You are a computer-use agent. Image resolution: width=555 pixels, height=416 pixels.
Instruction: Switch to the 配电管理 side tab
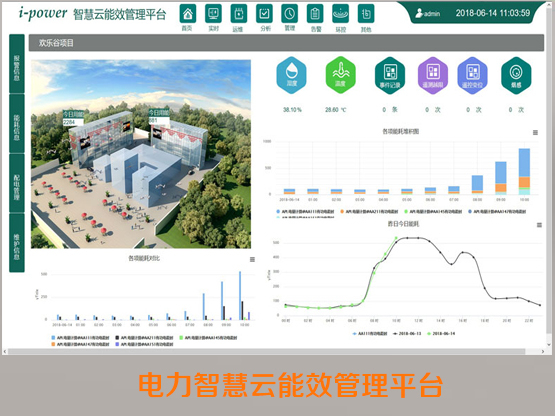click(x=17, y=183)
